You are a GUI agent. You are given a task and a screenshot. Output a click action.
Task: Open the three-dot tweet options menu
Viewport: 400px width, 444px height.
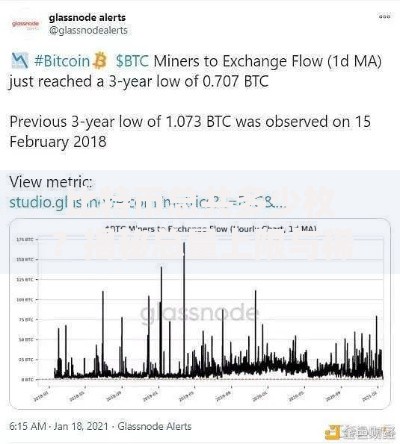[x=384, y=16]
